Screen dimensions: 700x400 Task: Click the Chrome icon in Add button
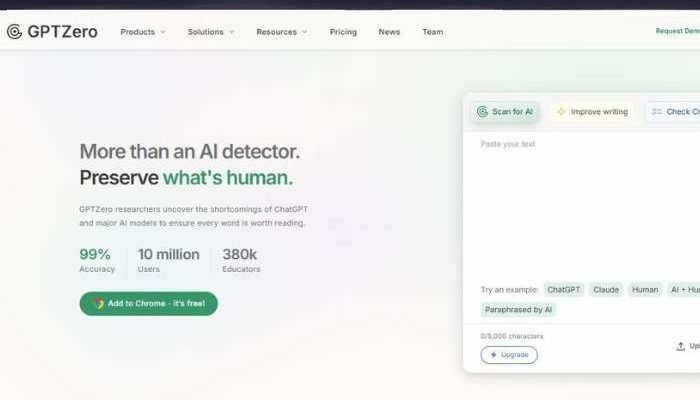pyautogui.click(x=98, y=304)
